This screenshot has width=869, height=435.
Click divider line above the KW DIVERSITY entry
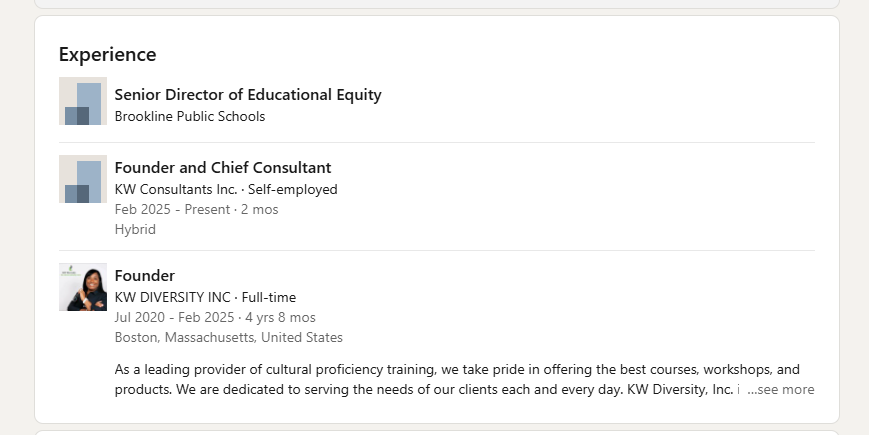click(x=437, y=250)
